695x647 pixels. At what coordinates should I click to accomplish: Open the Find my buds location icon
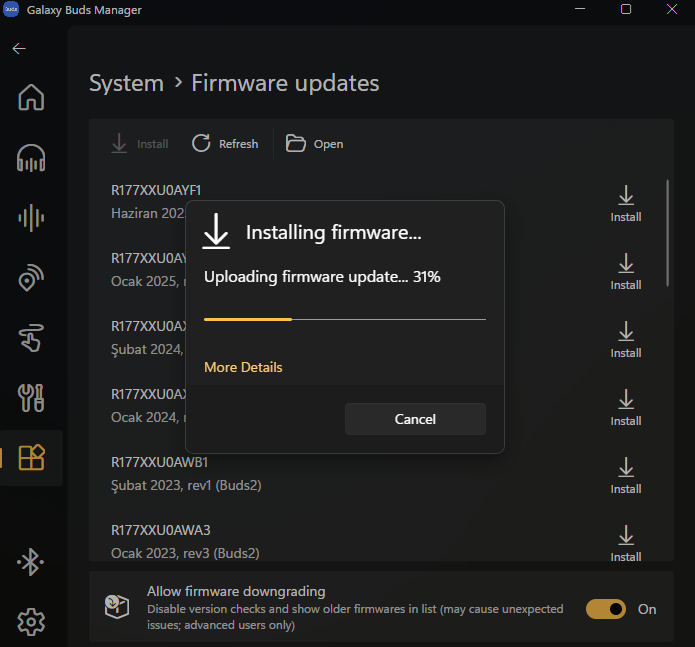pyautogui.click(x=31, y=278)
